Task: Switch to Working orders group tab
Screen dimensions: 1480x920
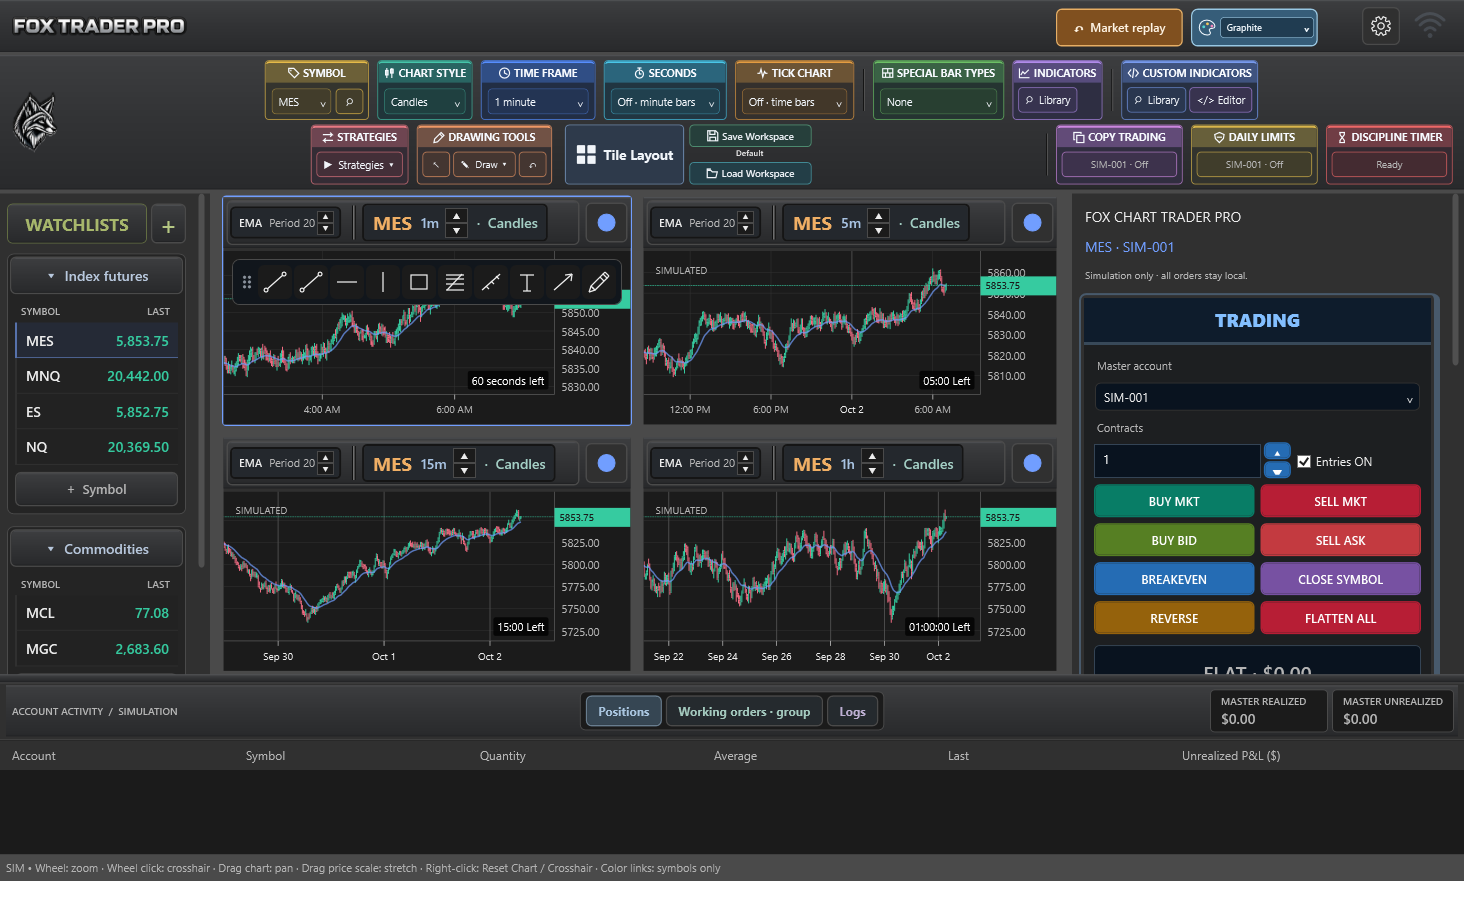Action: click(744, 712)
